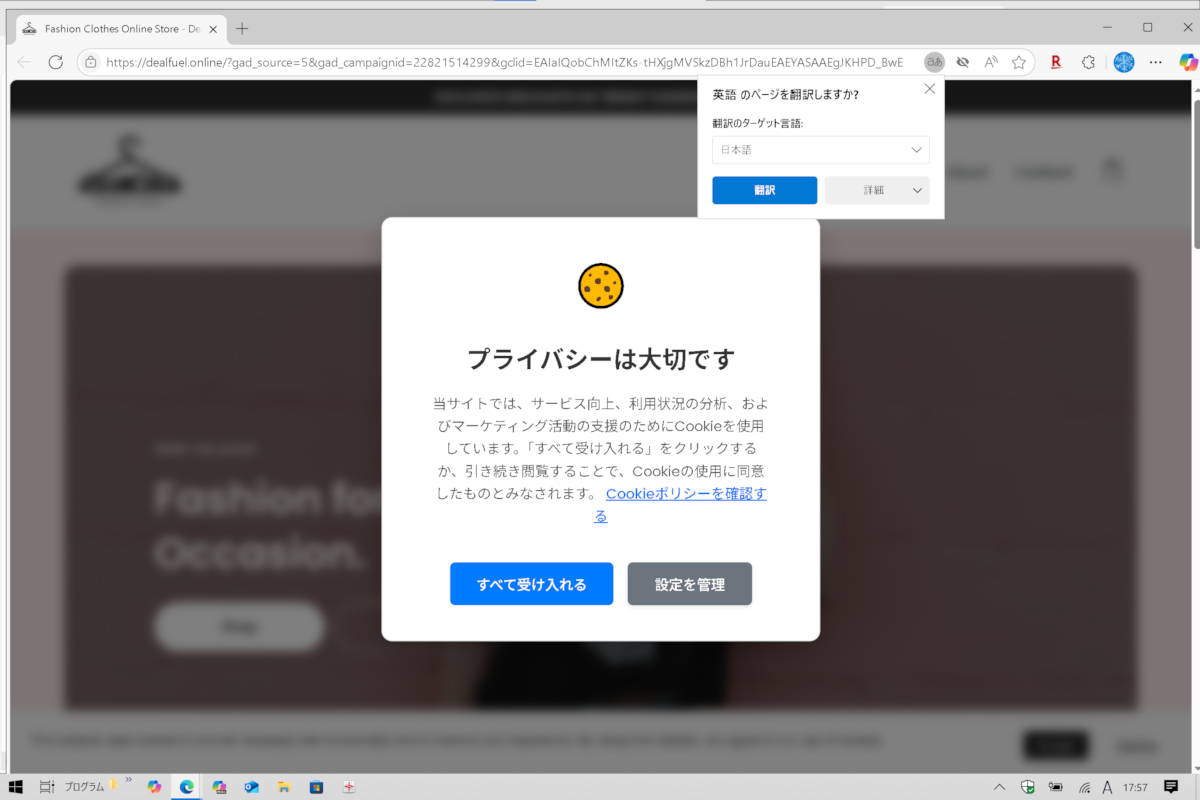Open Microsoft 365 Copilot taskbar icon
1200x800 pixels.
[x=219, y=787]
